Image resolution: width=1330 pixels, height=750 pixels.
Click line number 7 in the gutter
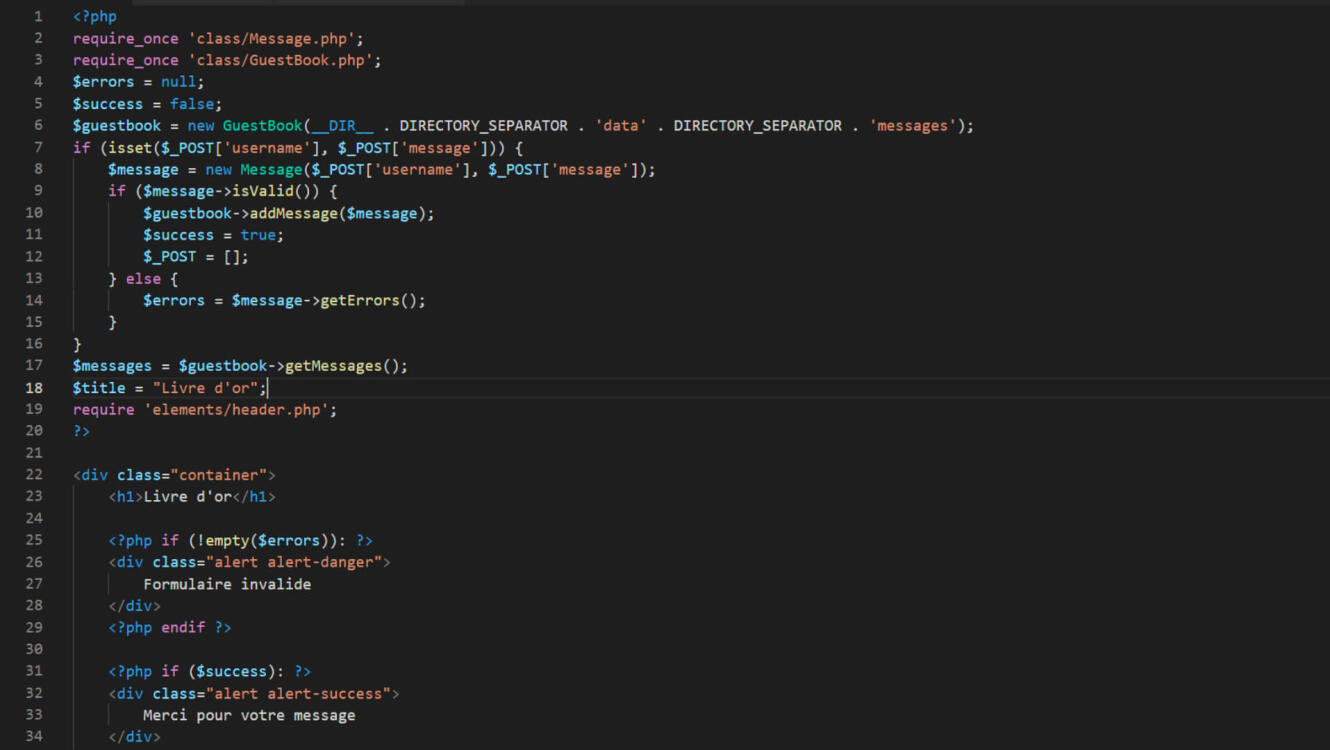point(38,147)
